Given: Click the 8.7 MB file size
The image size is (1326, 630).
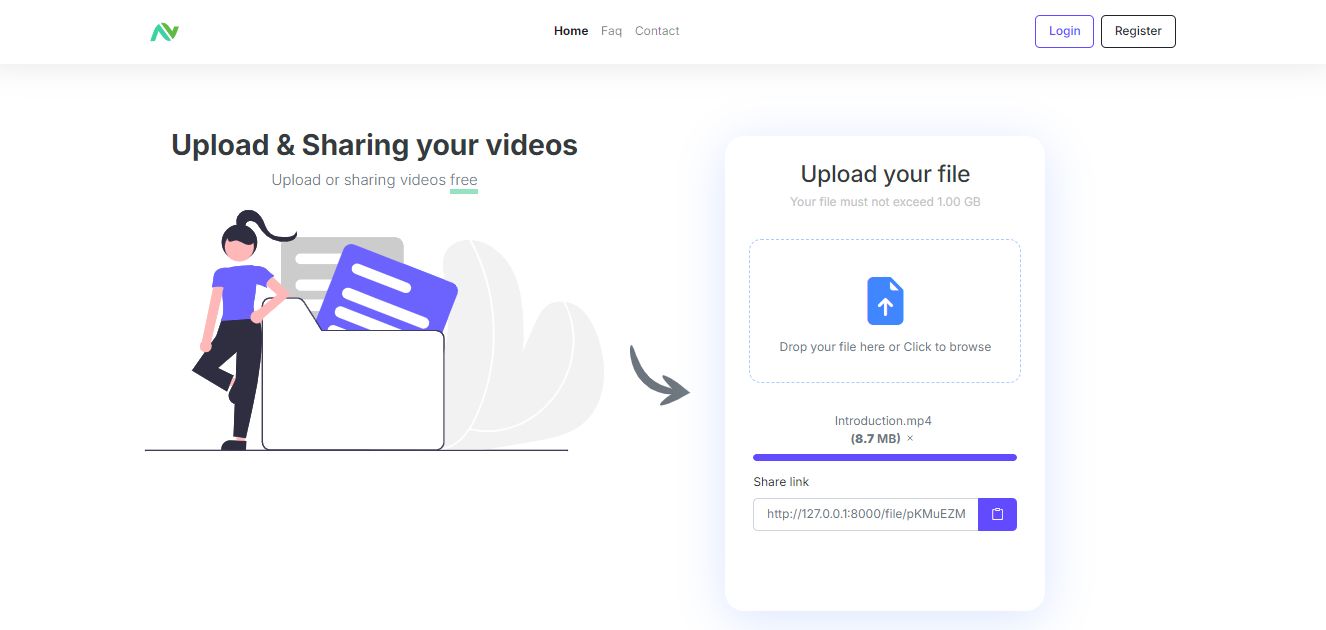Looking at the screenshot, I should pyautogui.click(x=876, y=438).
